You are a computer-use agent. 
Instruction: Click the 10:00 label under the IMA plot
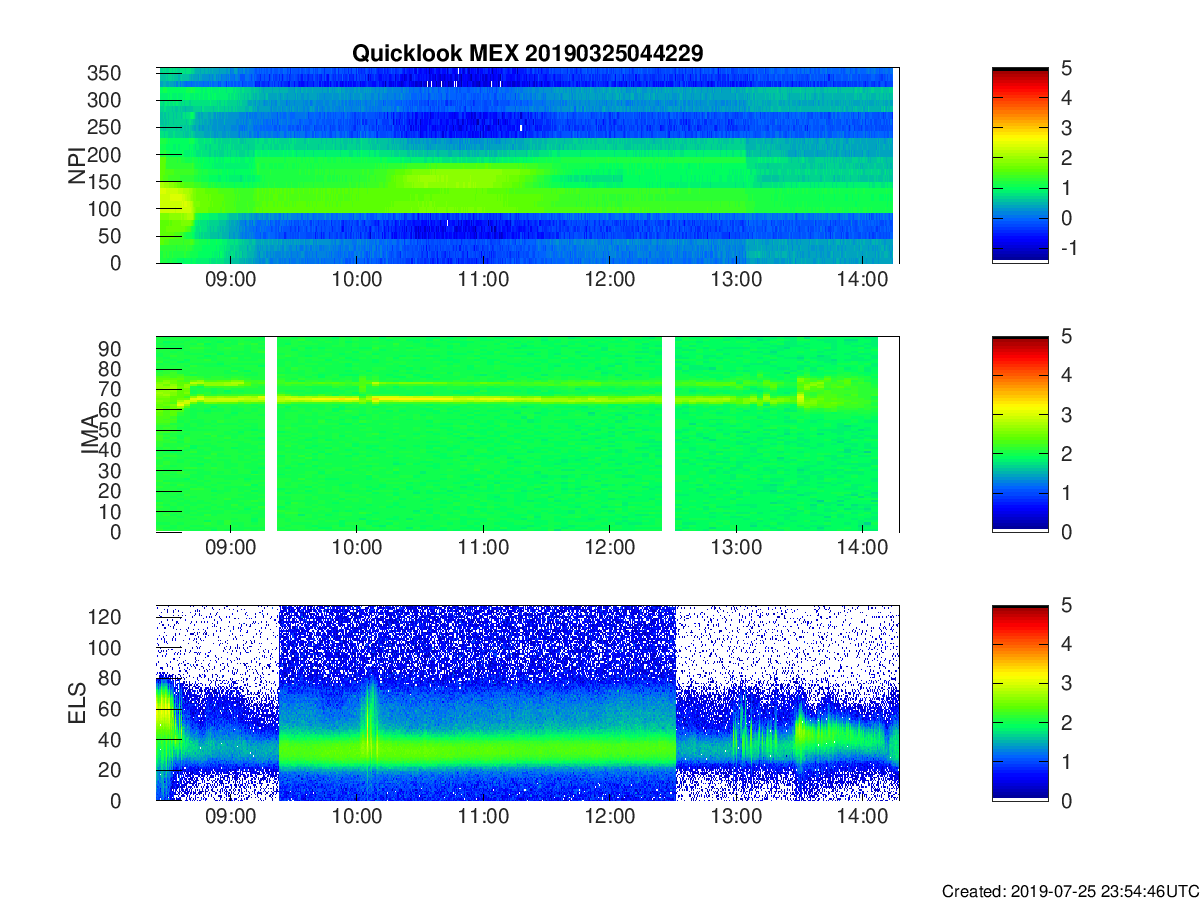pyautogui.click(x=357, y=549)
